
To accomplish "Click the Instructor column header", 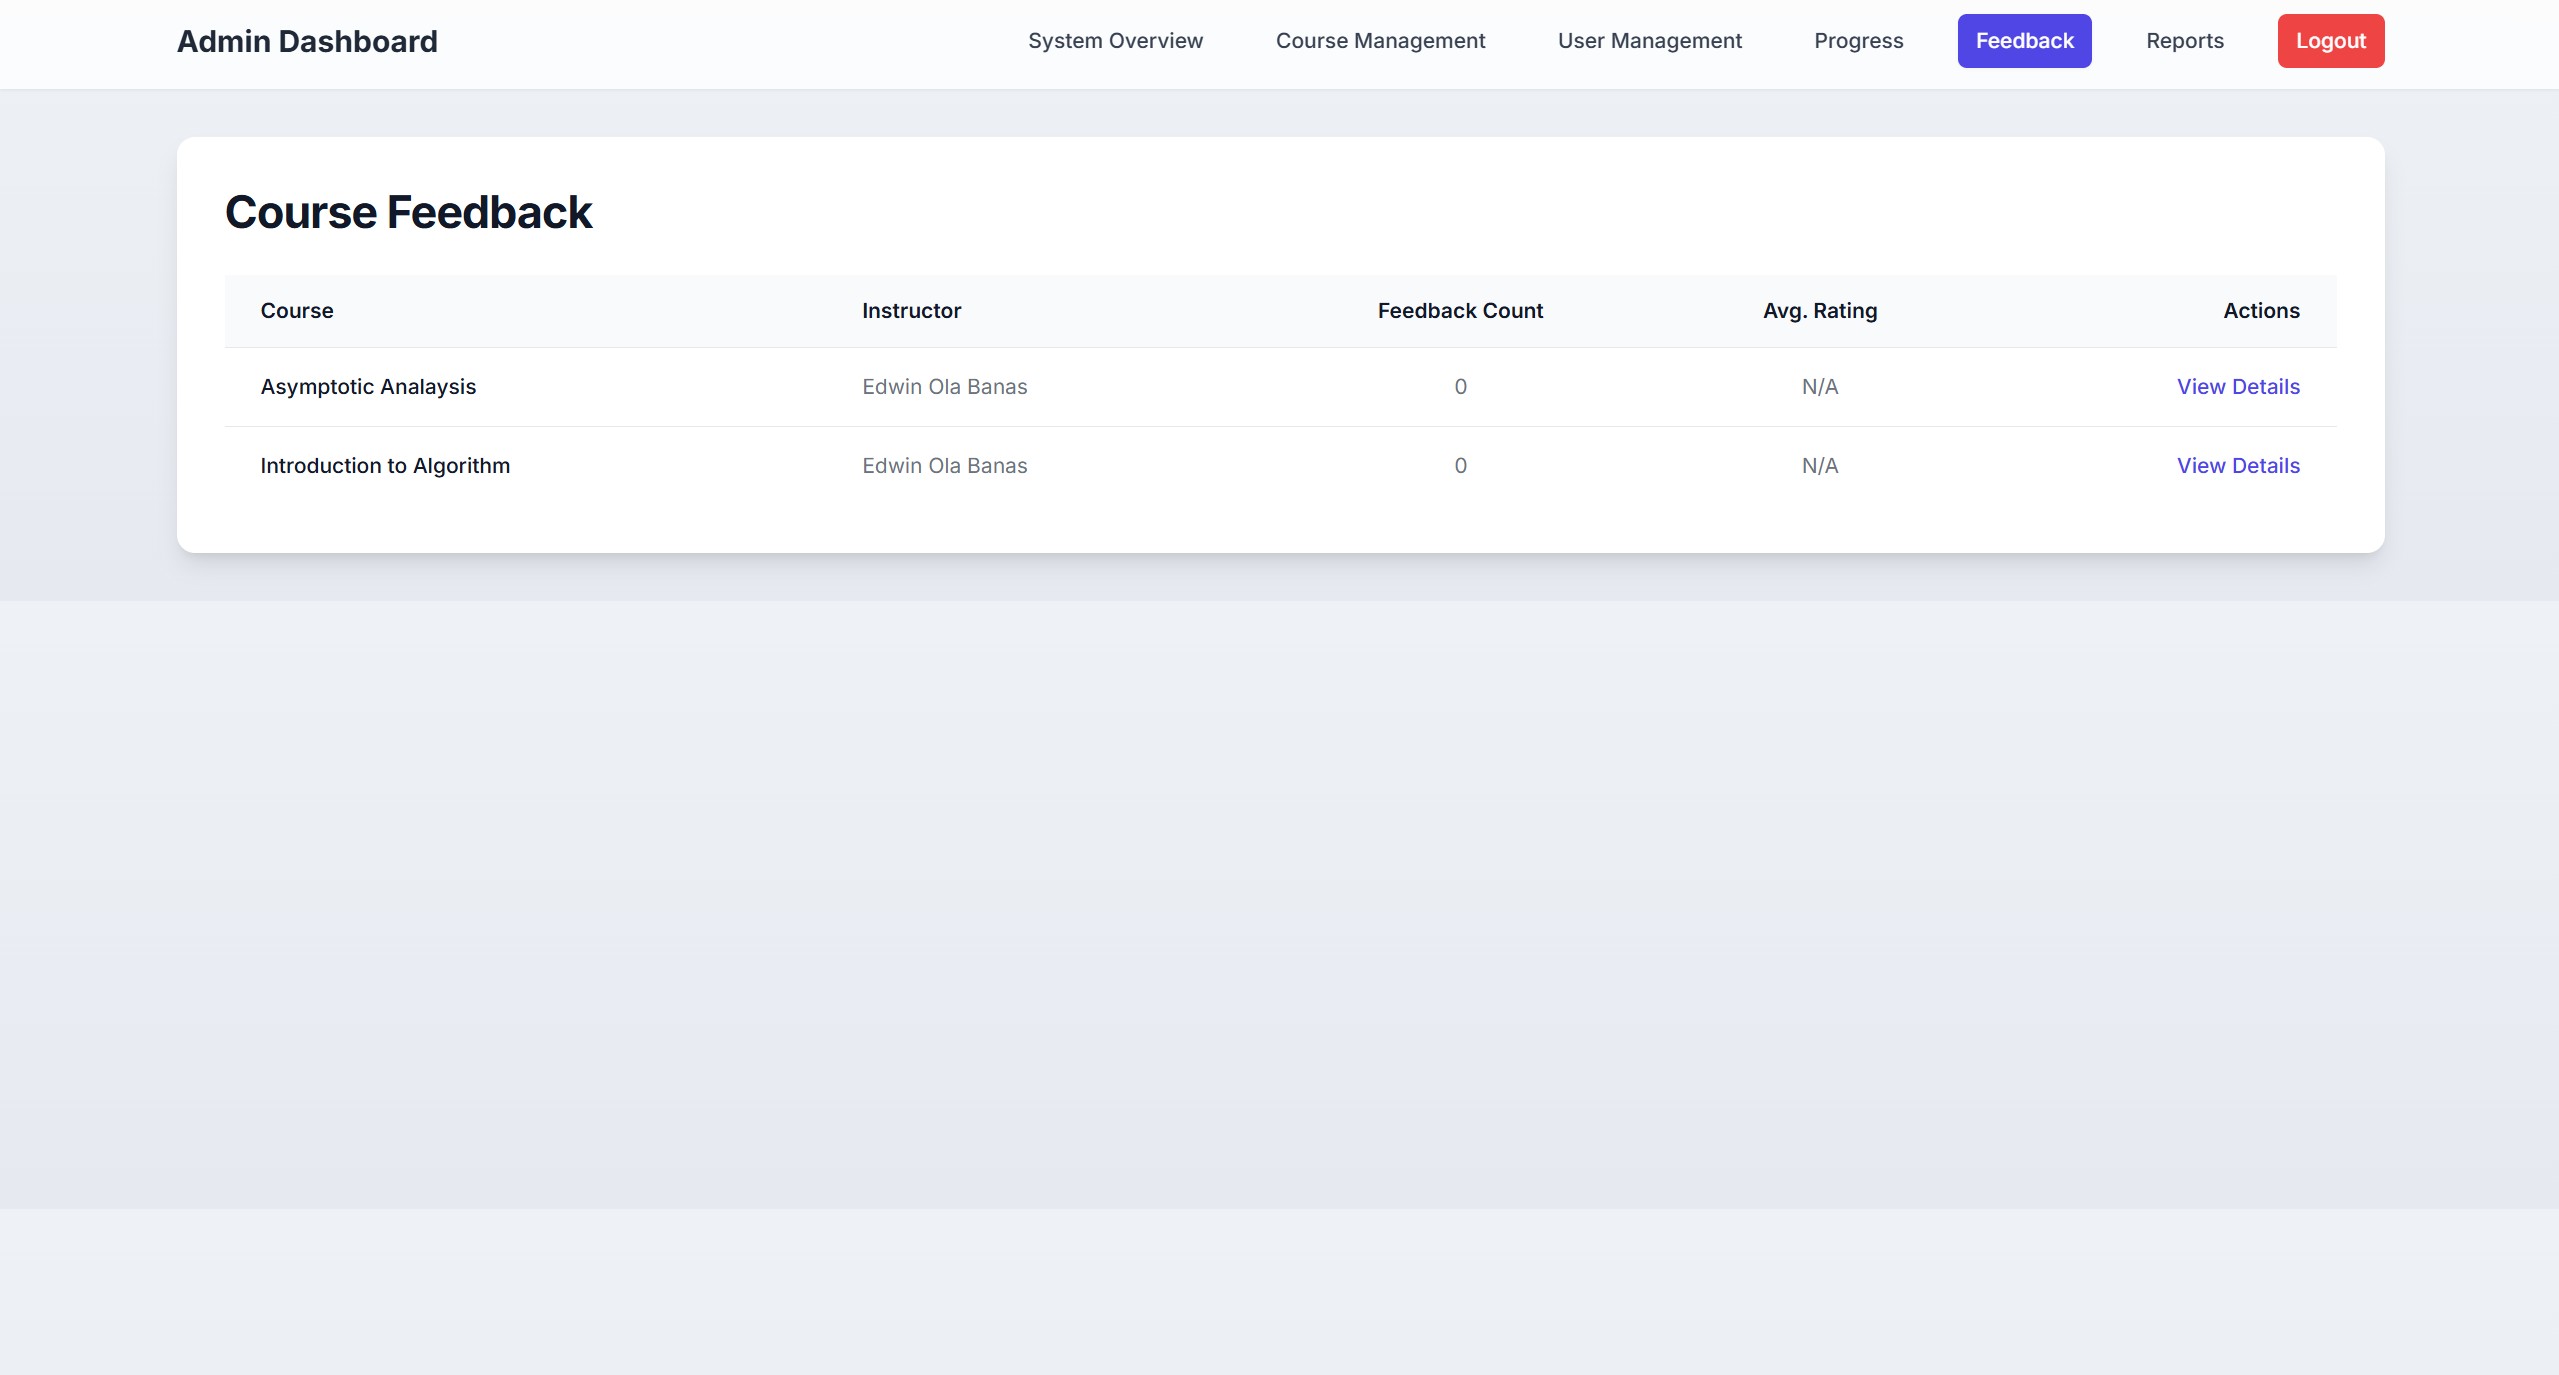I will 911,311.
